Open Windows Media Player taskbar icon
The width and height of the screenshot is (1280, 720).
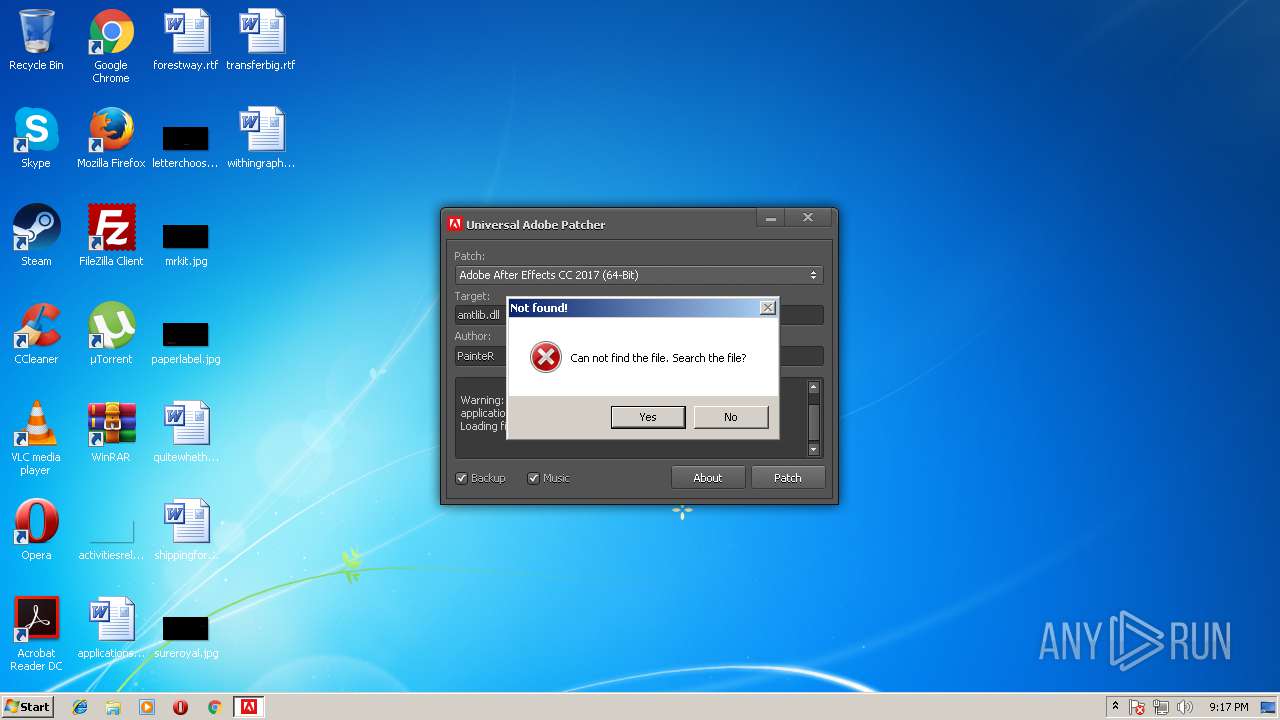point(147,707)
